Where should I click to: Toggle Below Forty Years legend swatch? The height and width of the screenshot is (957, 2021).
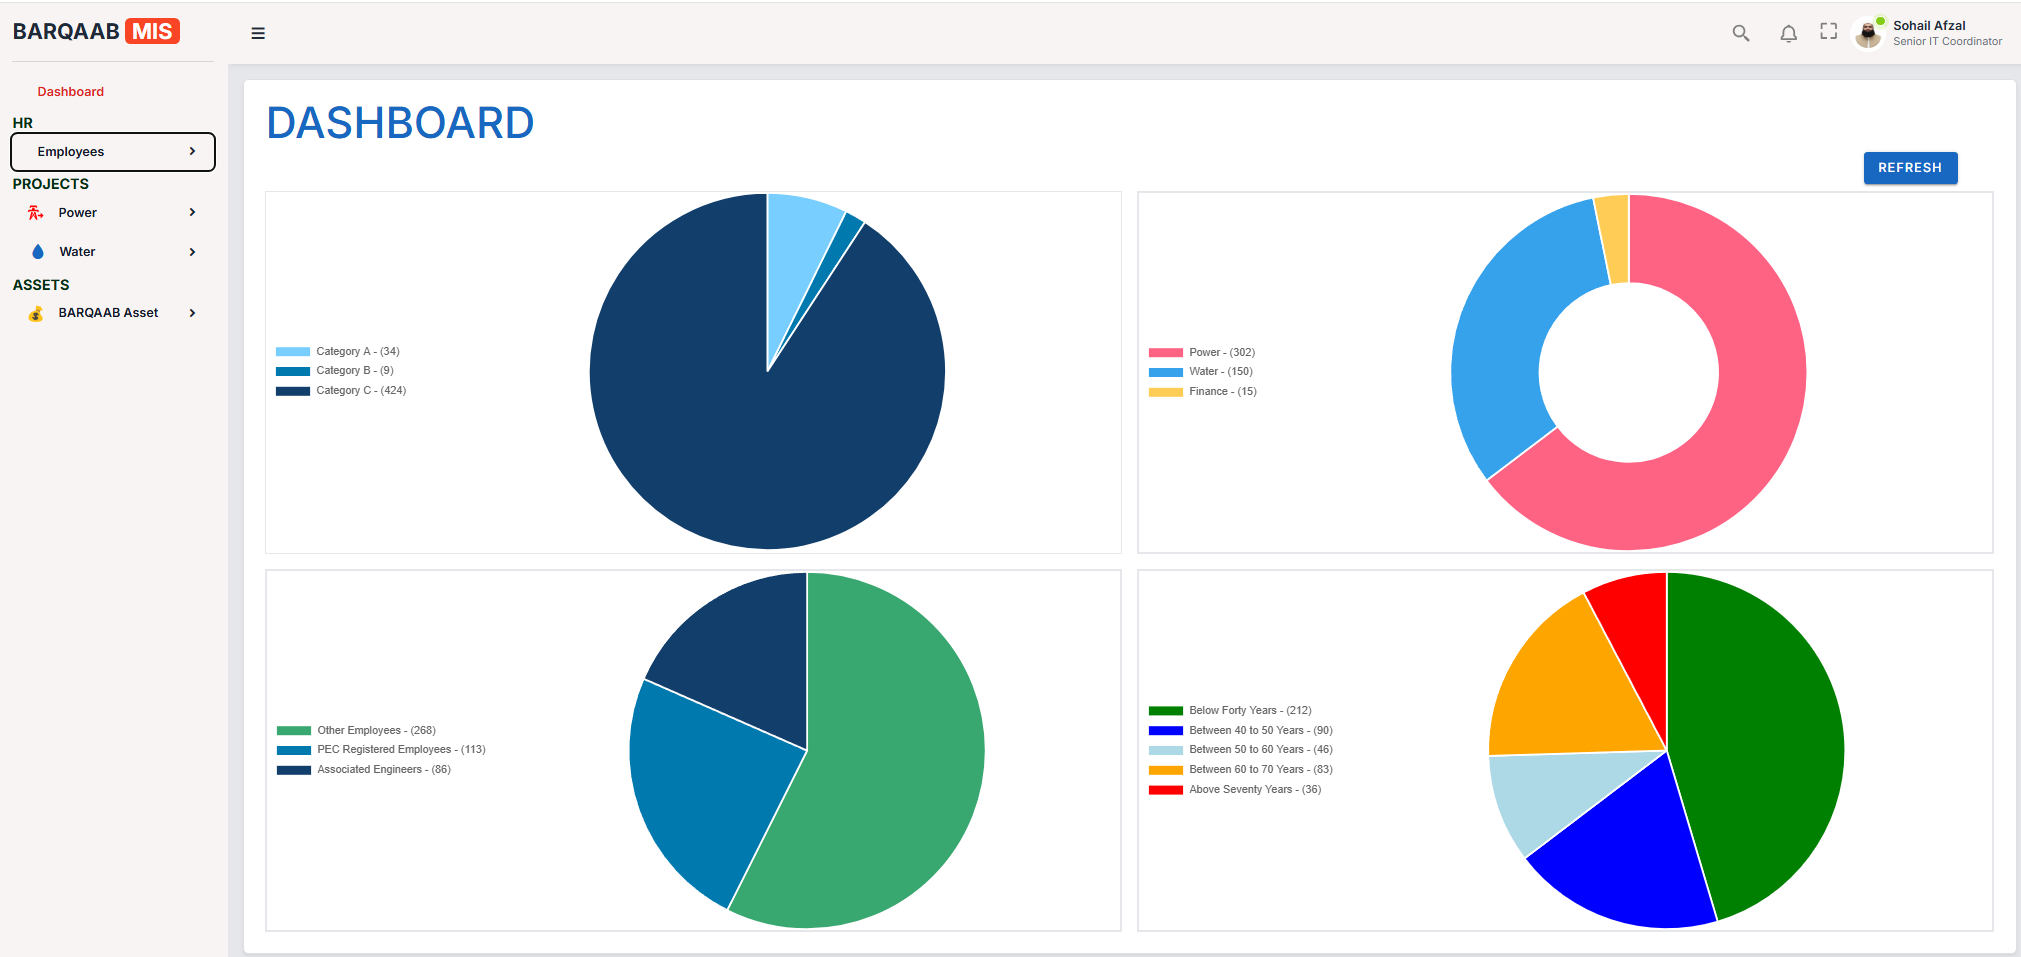[1166, 711]
